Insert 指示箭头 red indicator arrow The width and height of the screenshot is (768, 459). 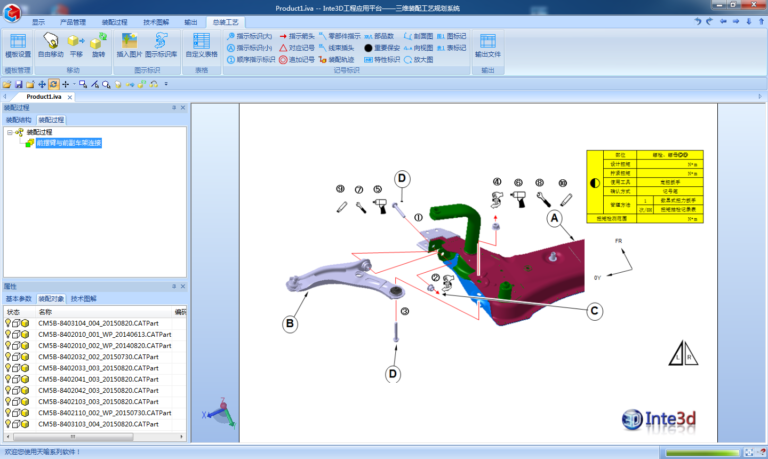coord(297,36)
